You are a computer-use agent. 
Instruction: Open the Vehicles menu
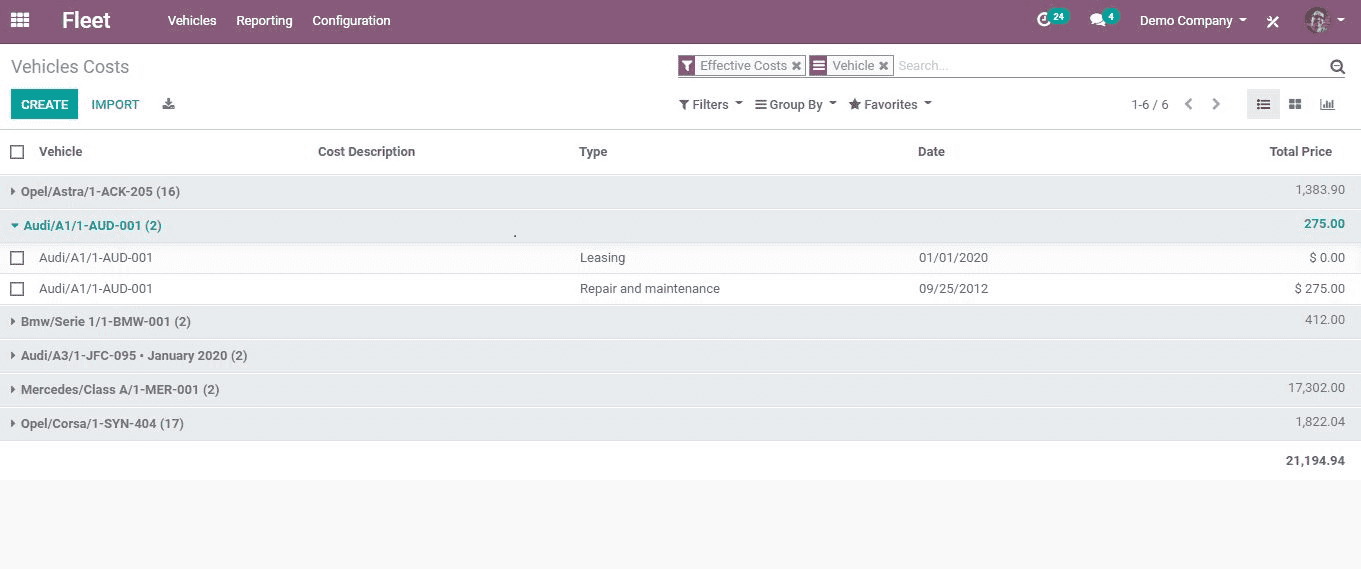[192, 20]
